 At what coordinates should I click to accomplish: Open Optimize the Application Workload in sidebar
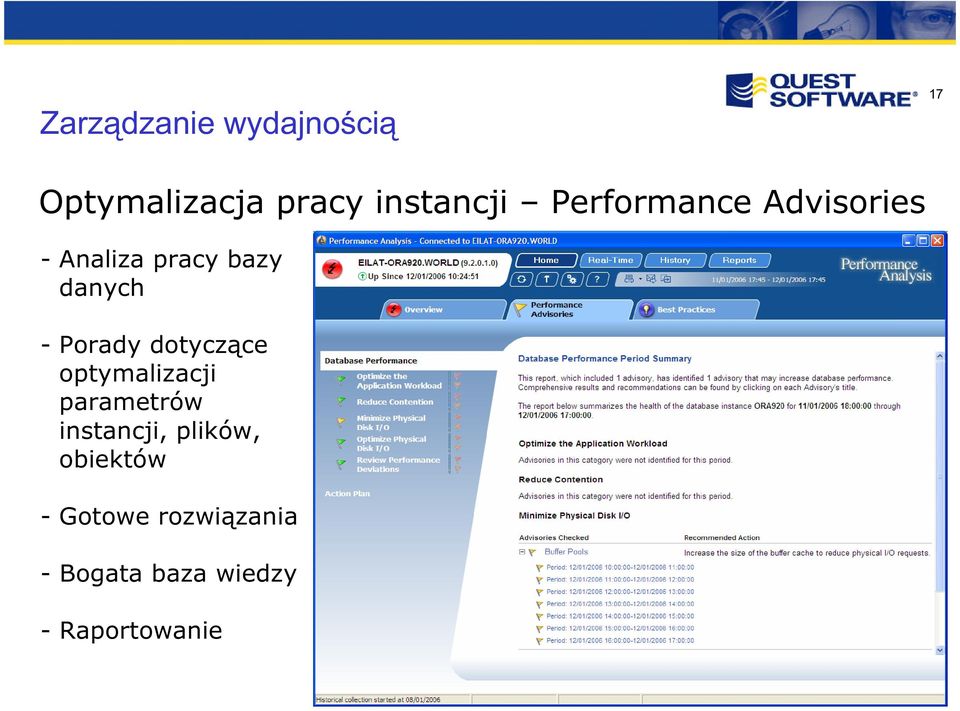pyautogui.click(x=399, y=381)
